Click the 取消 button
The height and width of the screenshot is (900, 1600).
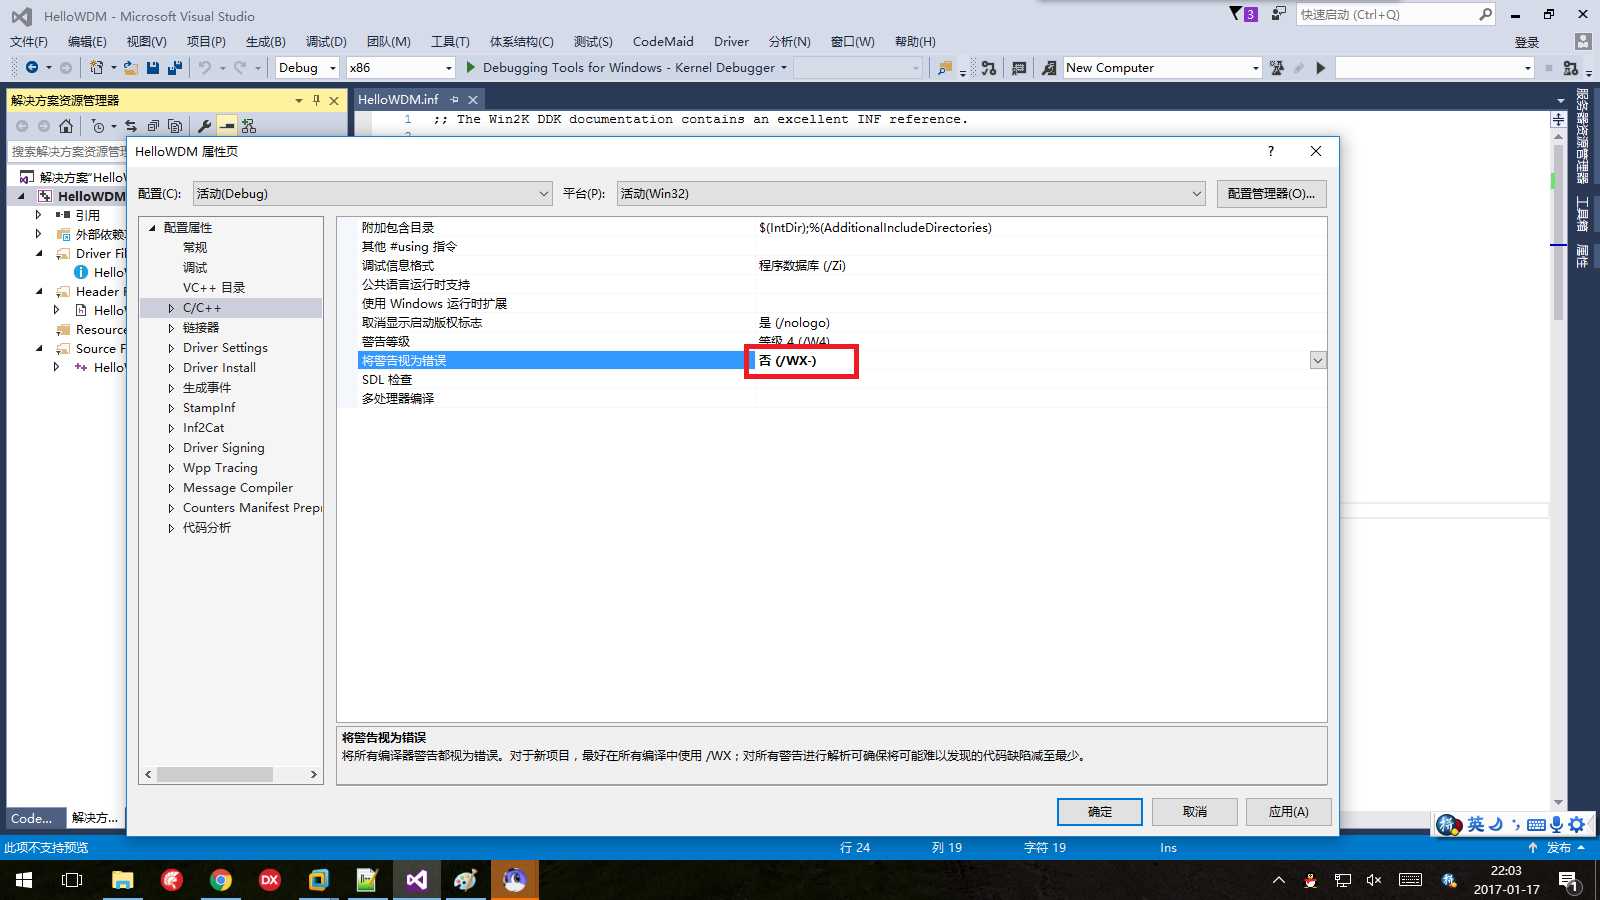[x=1195, y=811]
